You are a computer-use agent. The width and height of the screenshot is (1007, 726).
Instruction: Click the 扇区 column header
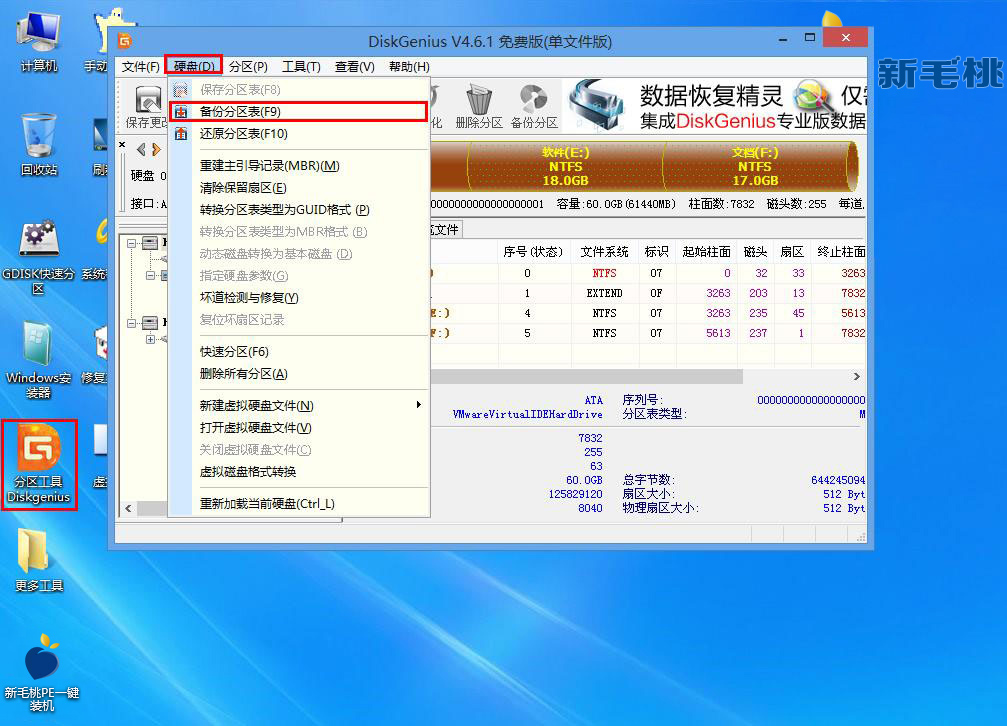pos(792,252)
